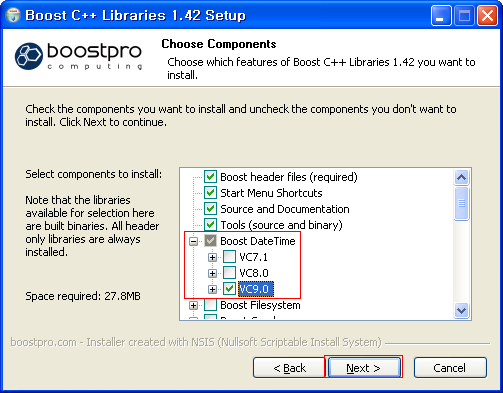Select the 'VC8.0' row text
503x393 pixels.
pyautogui.click(x=254, y=273)
